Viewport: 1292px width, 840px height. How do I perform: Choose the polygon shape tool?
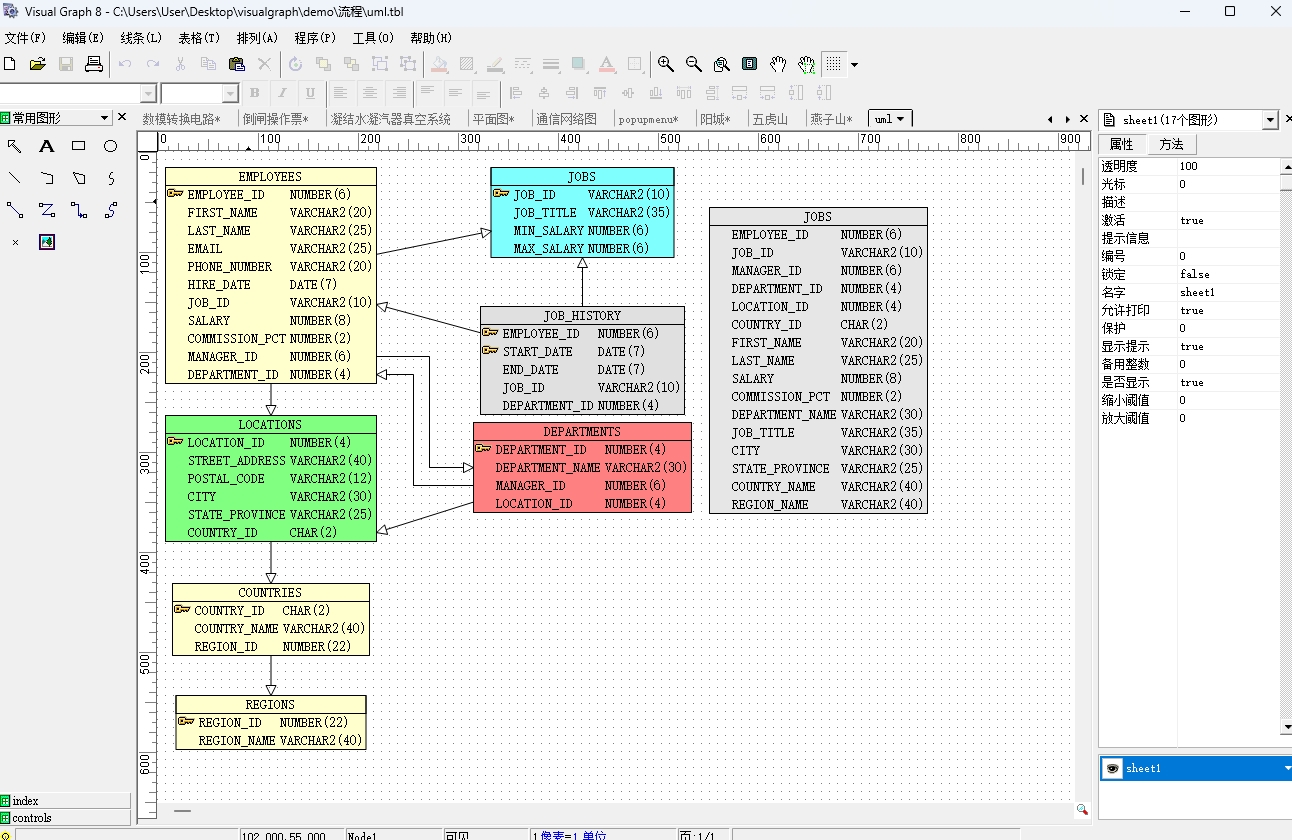79,178
